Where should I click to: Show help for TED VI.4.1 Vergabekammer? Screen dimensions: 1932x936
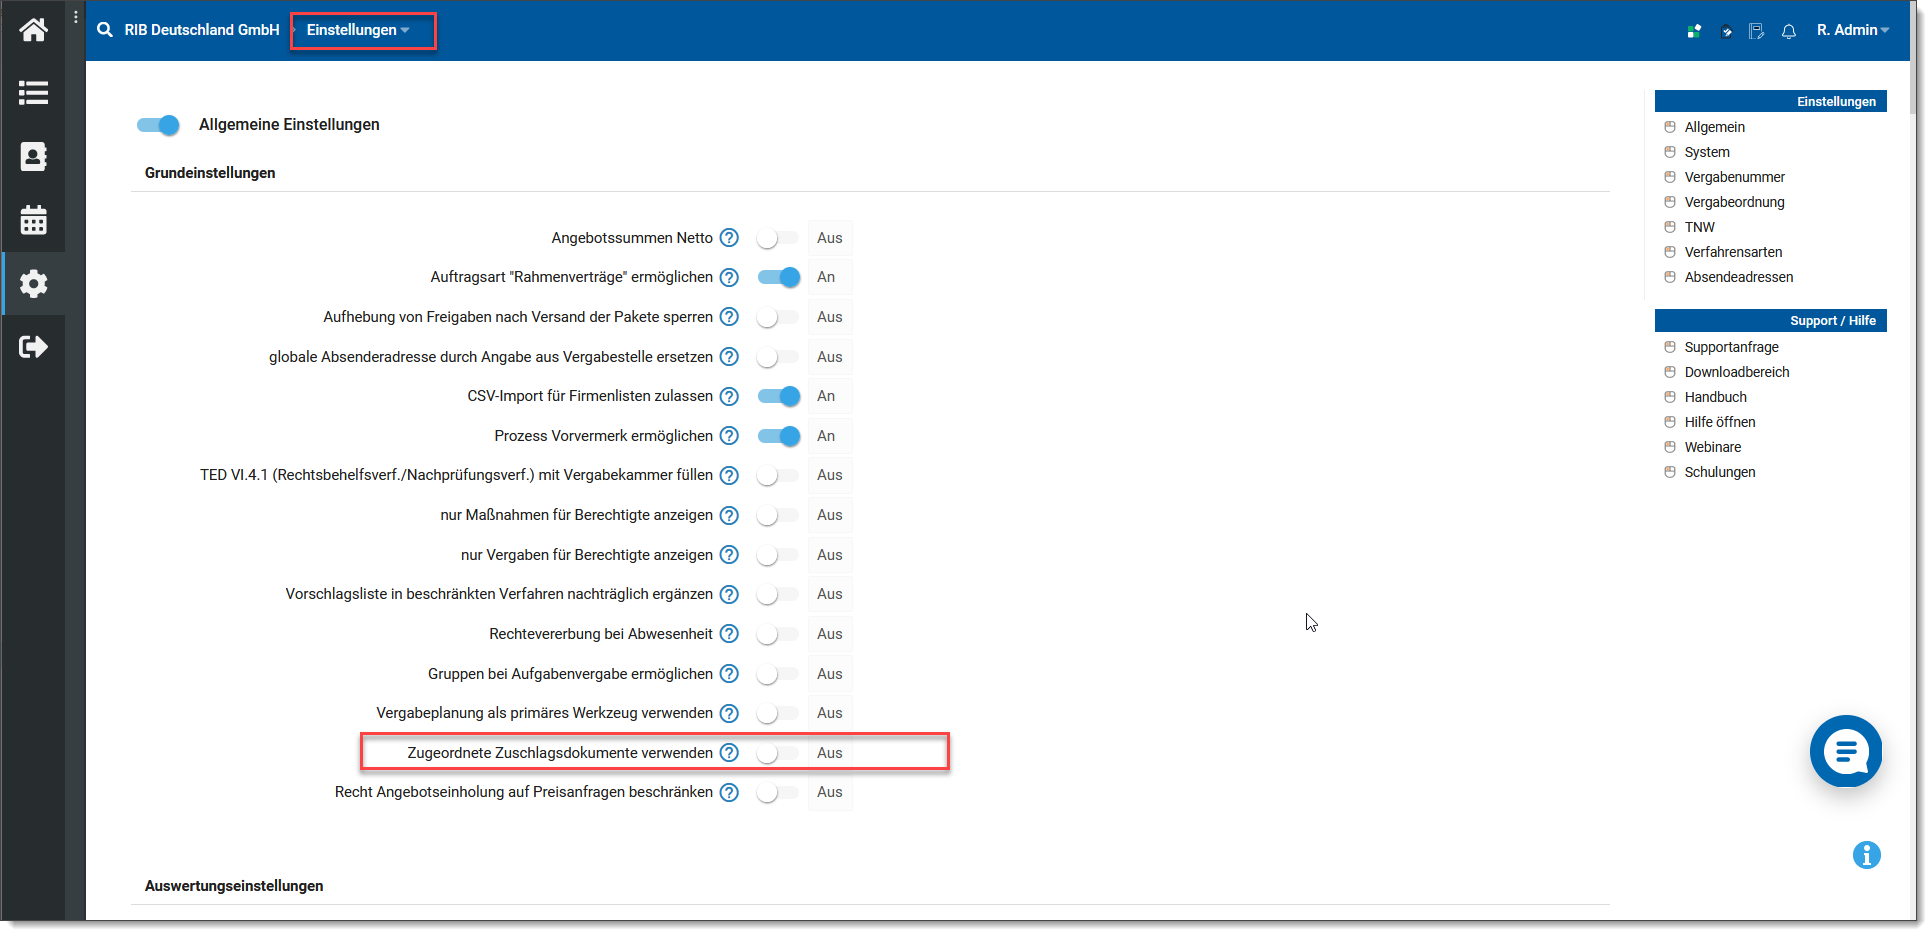point(730,475)
